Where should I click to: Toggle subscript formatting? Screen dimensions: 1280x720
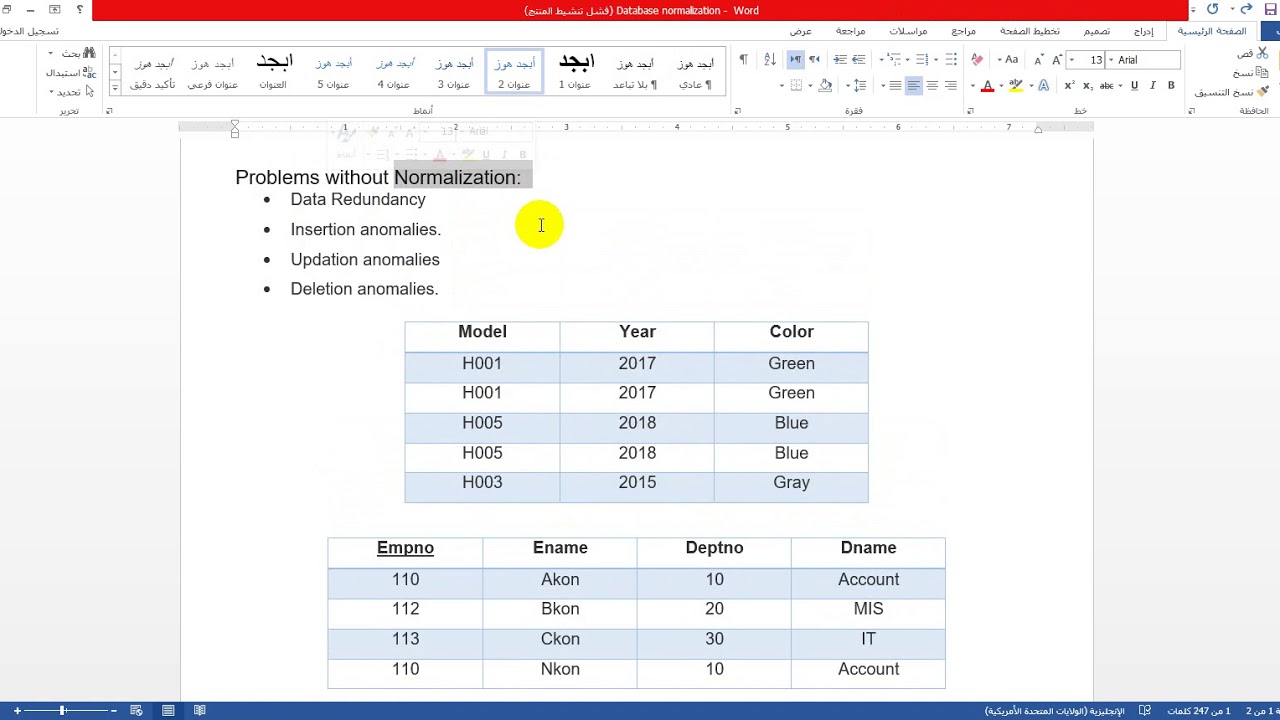point(1088,85)
